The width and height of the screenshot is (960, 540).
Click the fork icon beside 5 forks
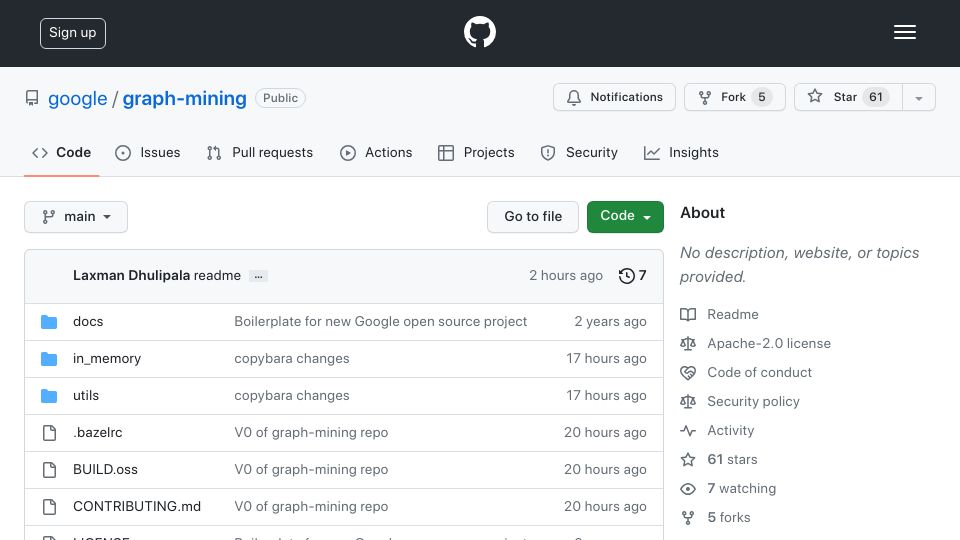point(688,518)
